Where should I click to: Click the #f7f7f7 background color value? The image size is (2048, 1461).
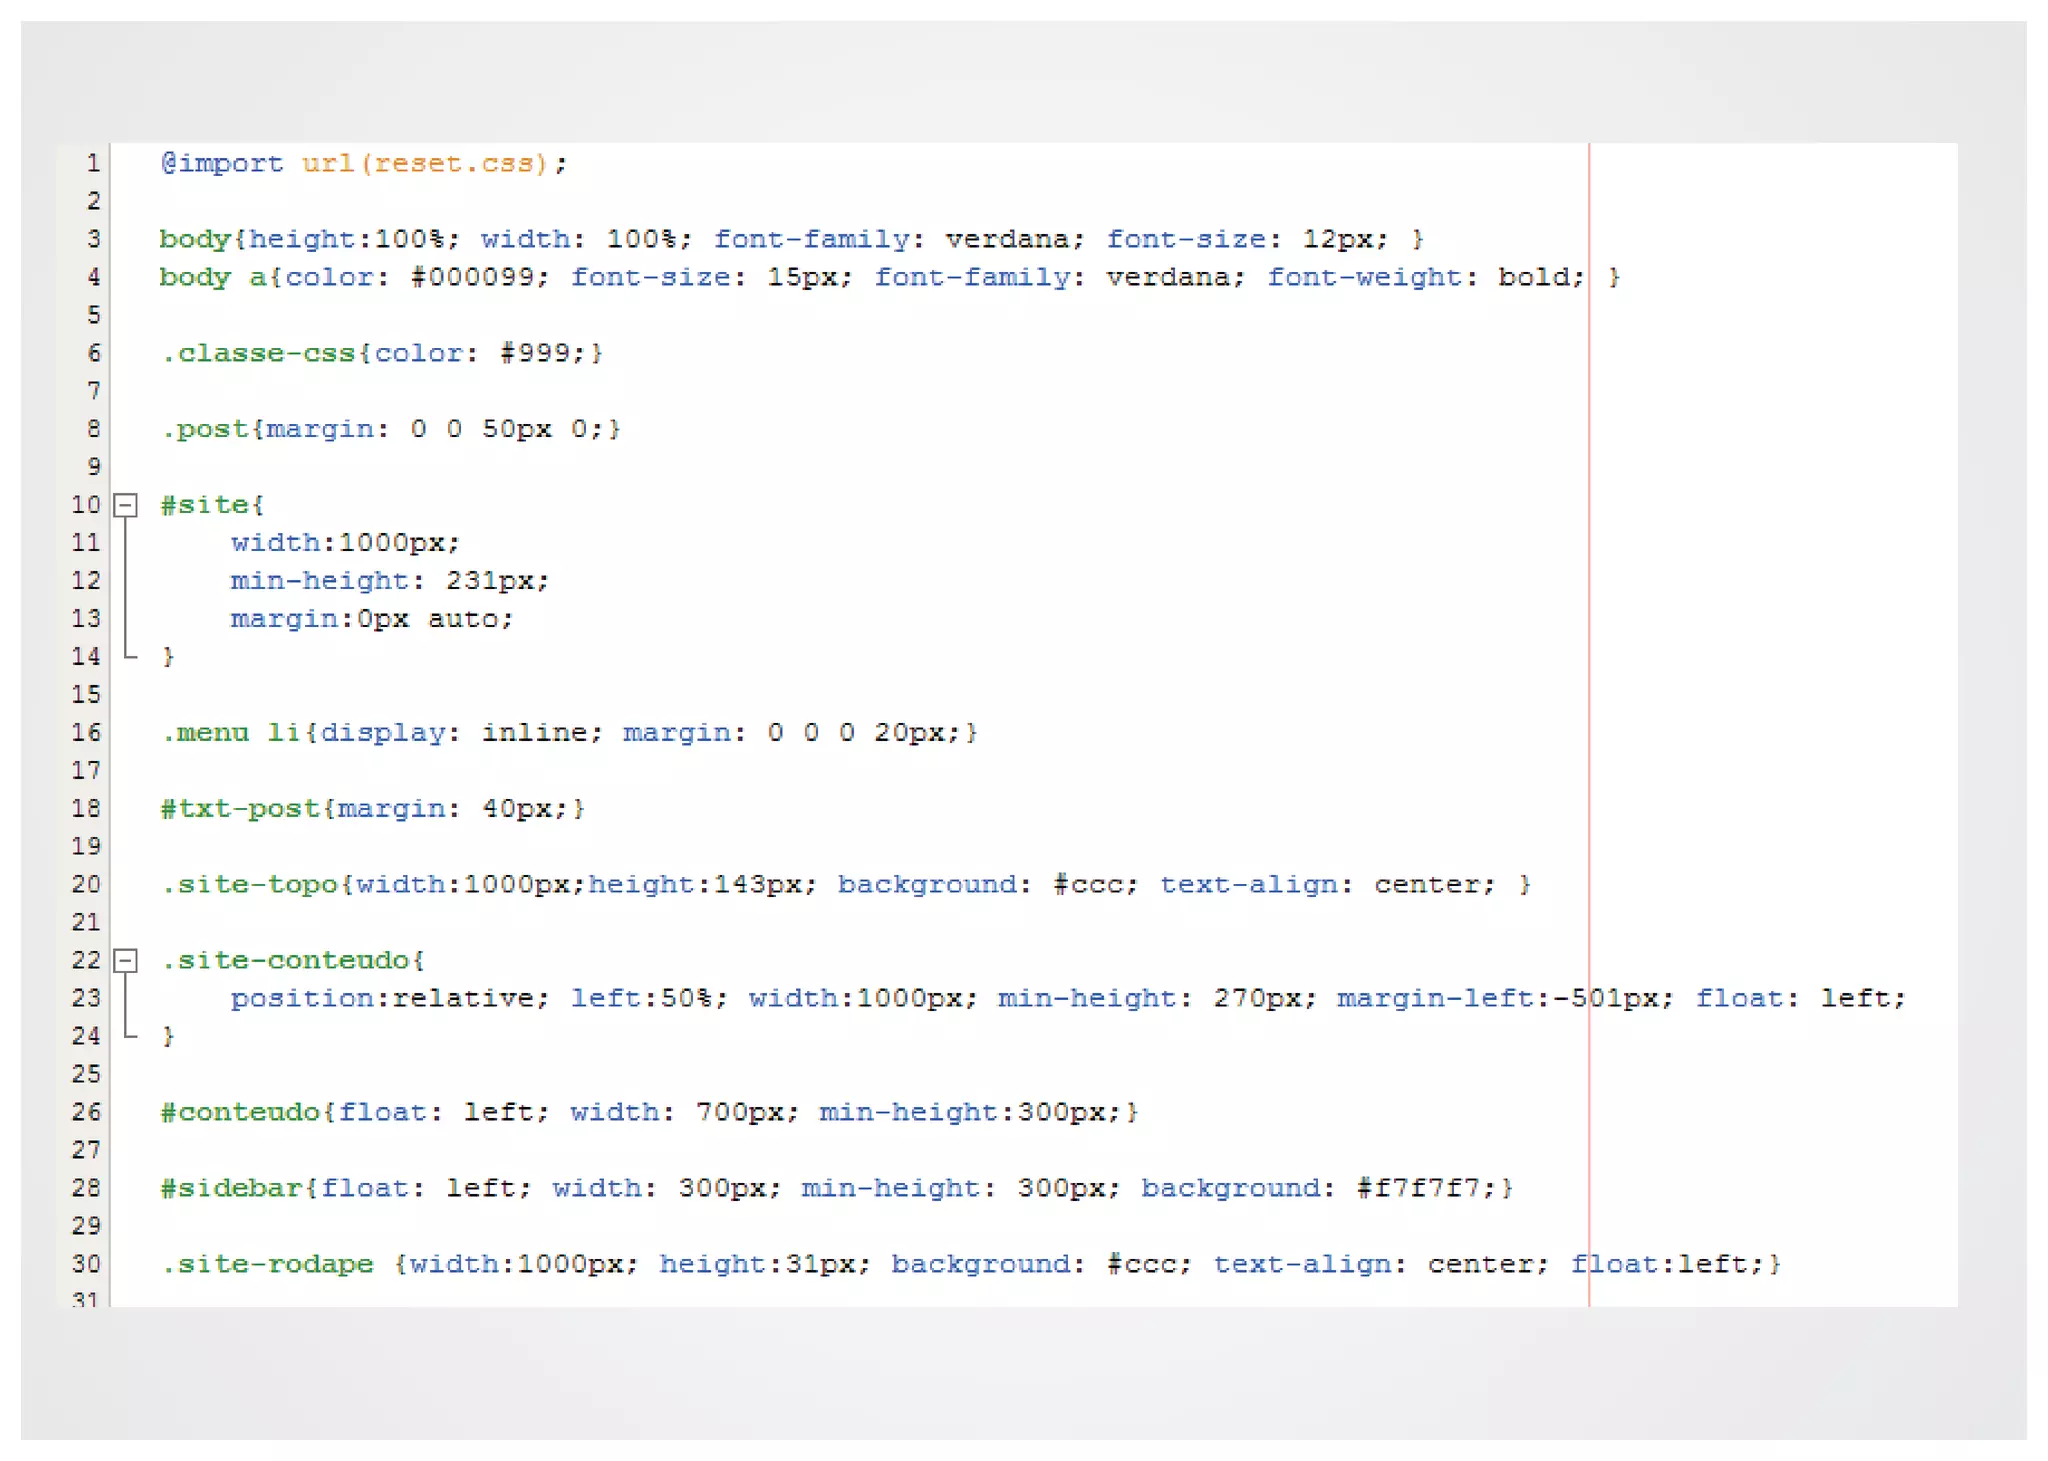tap(1418, 1188)
